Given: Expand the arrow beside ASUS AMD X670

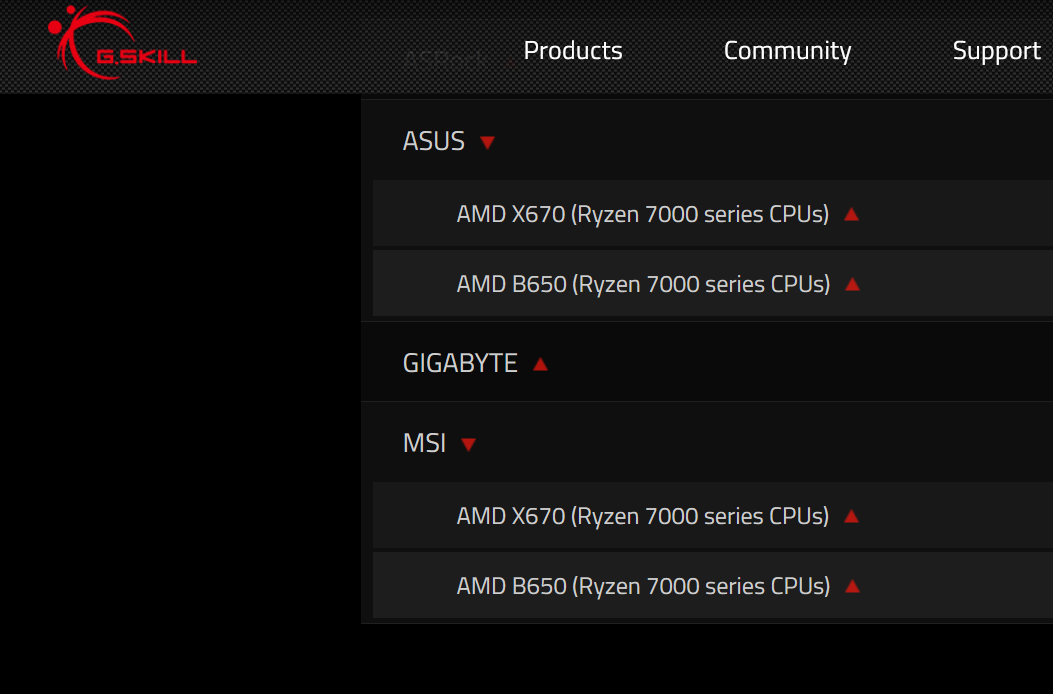Looking at the screenshot, I should coord(851,214).
